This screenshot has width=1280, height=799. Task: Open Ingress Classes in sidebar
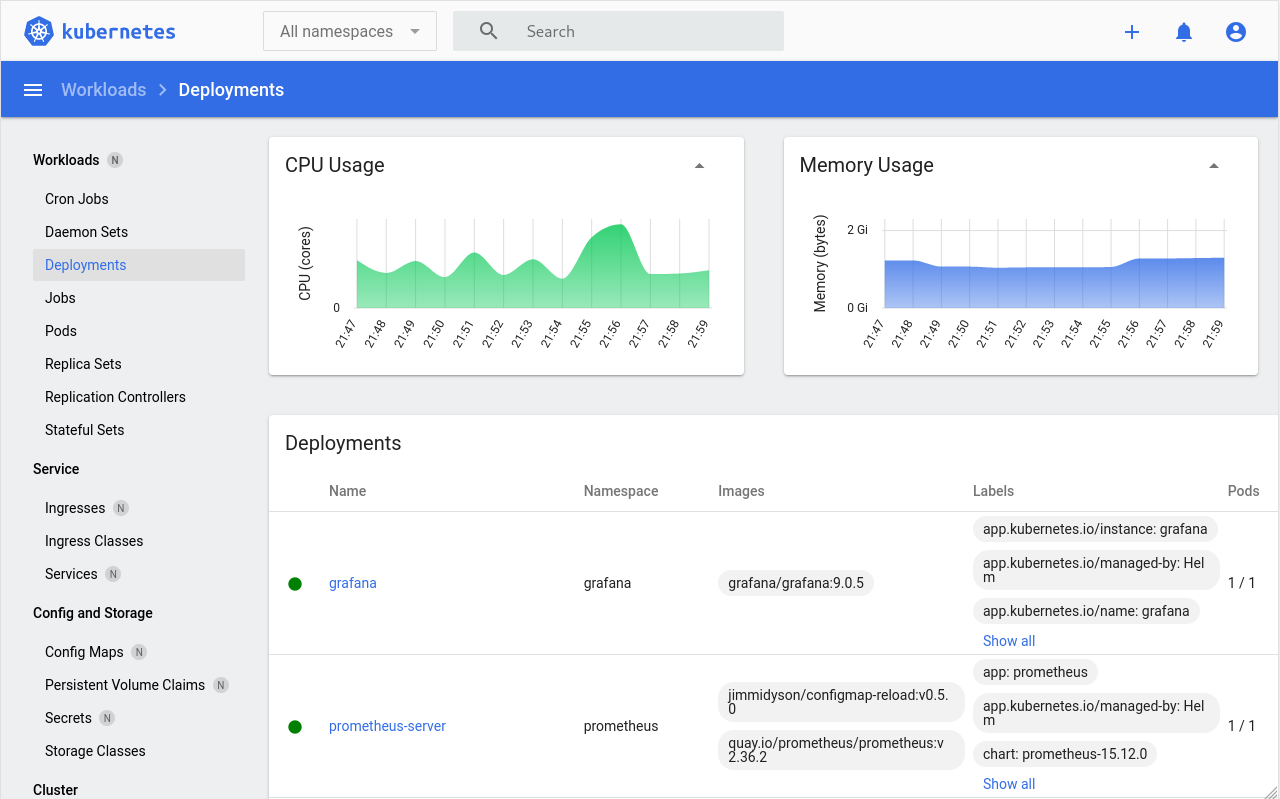coord(94,541)
